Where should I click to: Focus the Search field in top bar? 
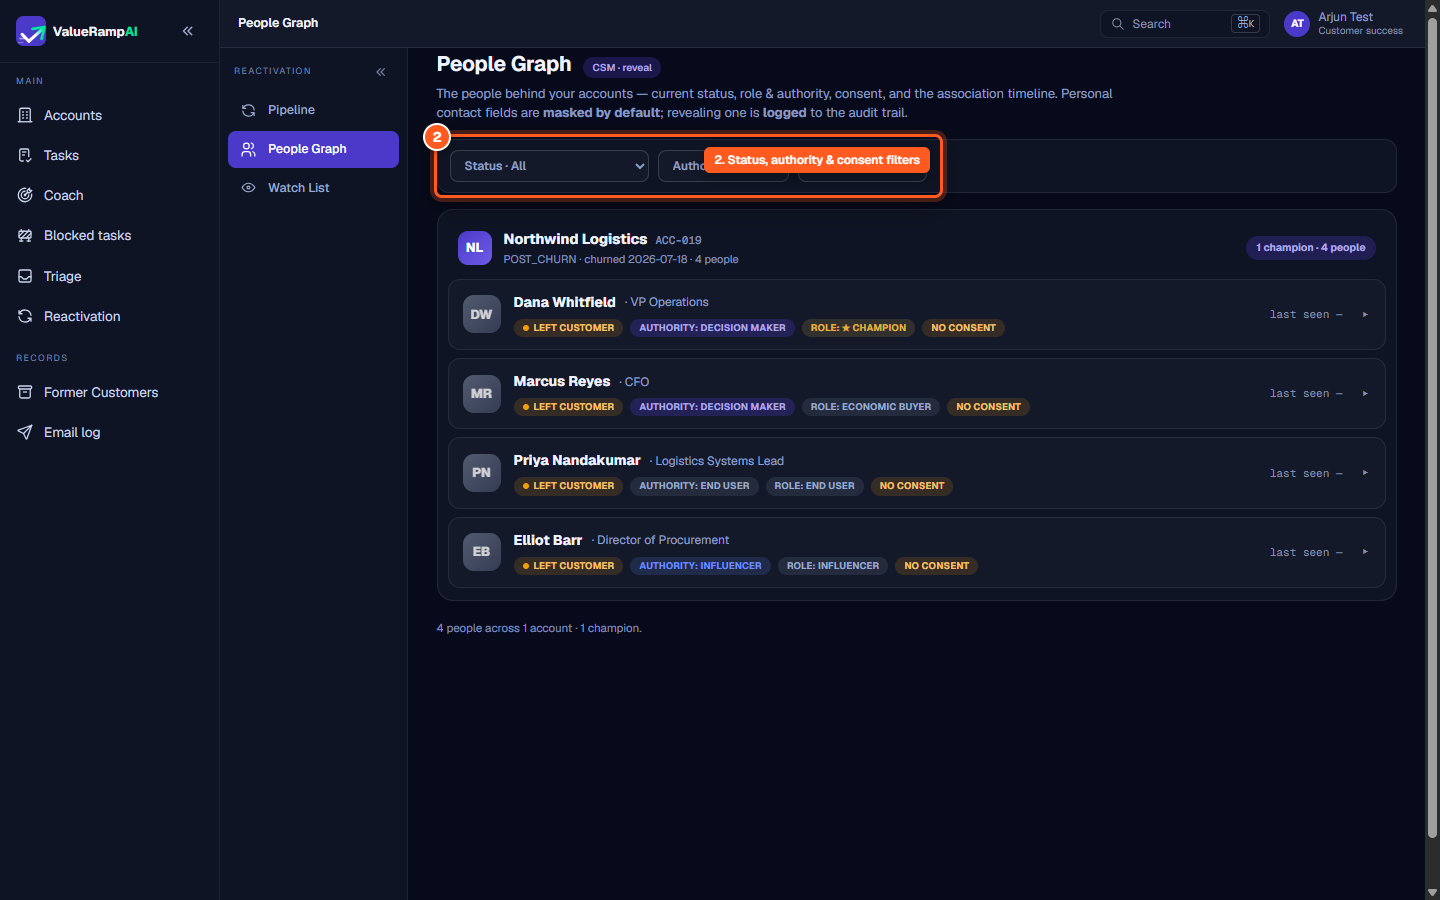[x=1185, y=24]
